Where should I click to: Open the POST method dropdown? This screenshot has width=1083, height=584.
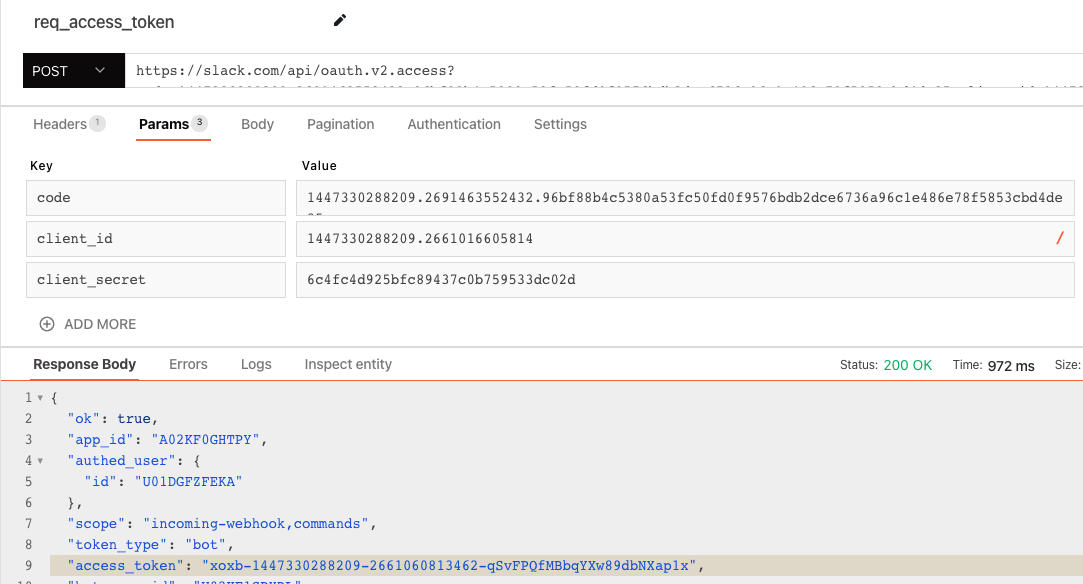[x=98, y=70]
